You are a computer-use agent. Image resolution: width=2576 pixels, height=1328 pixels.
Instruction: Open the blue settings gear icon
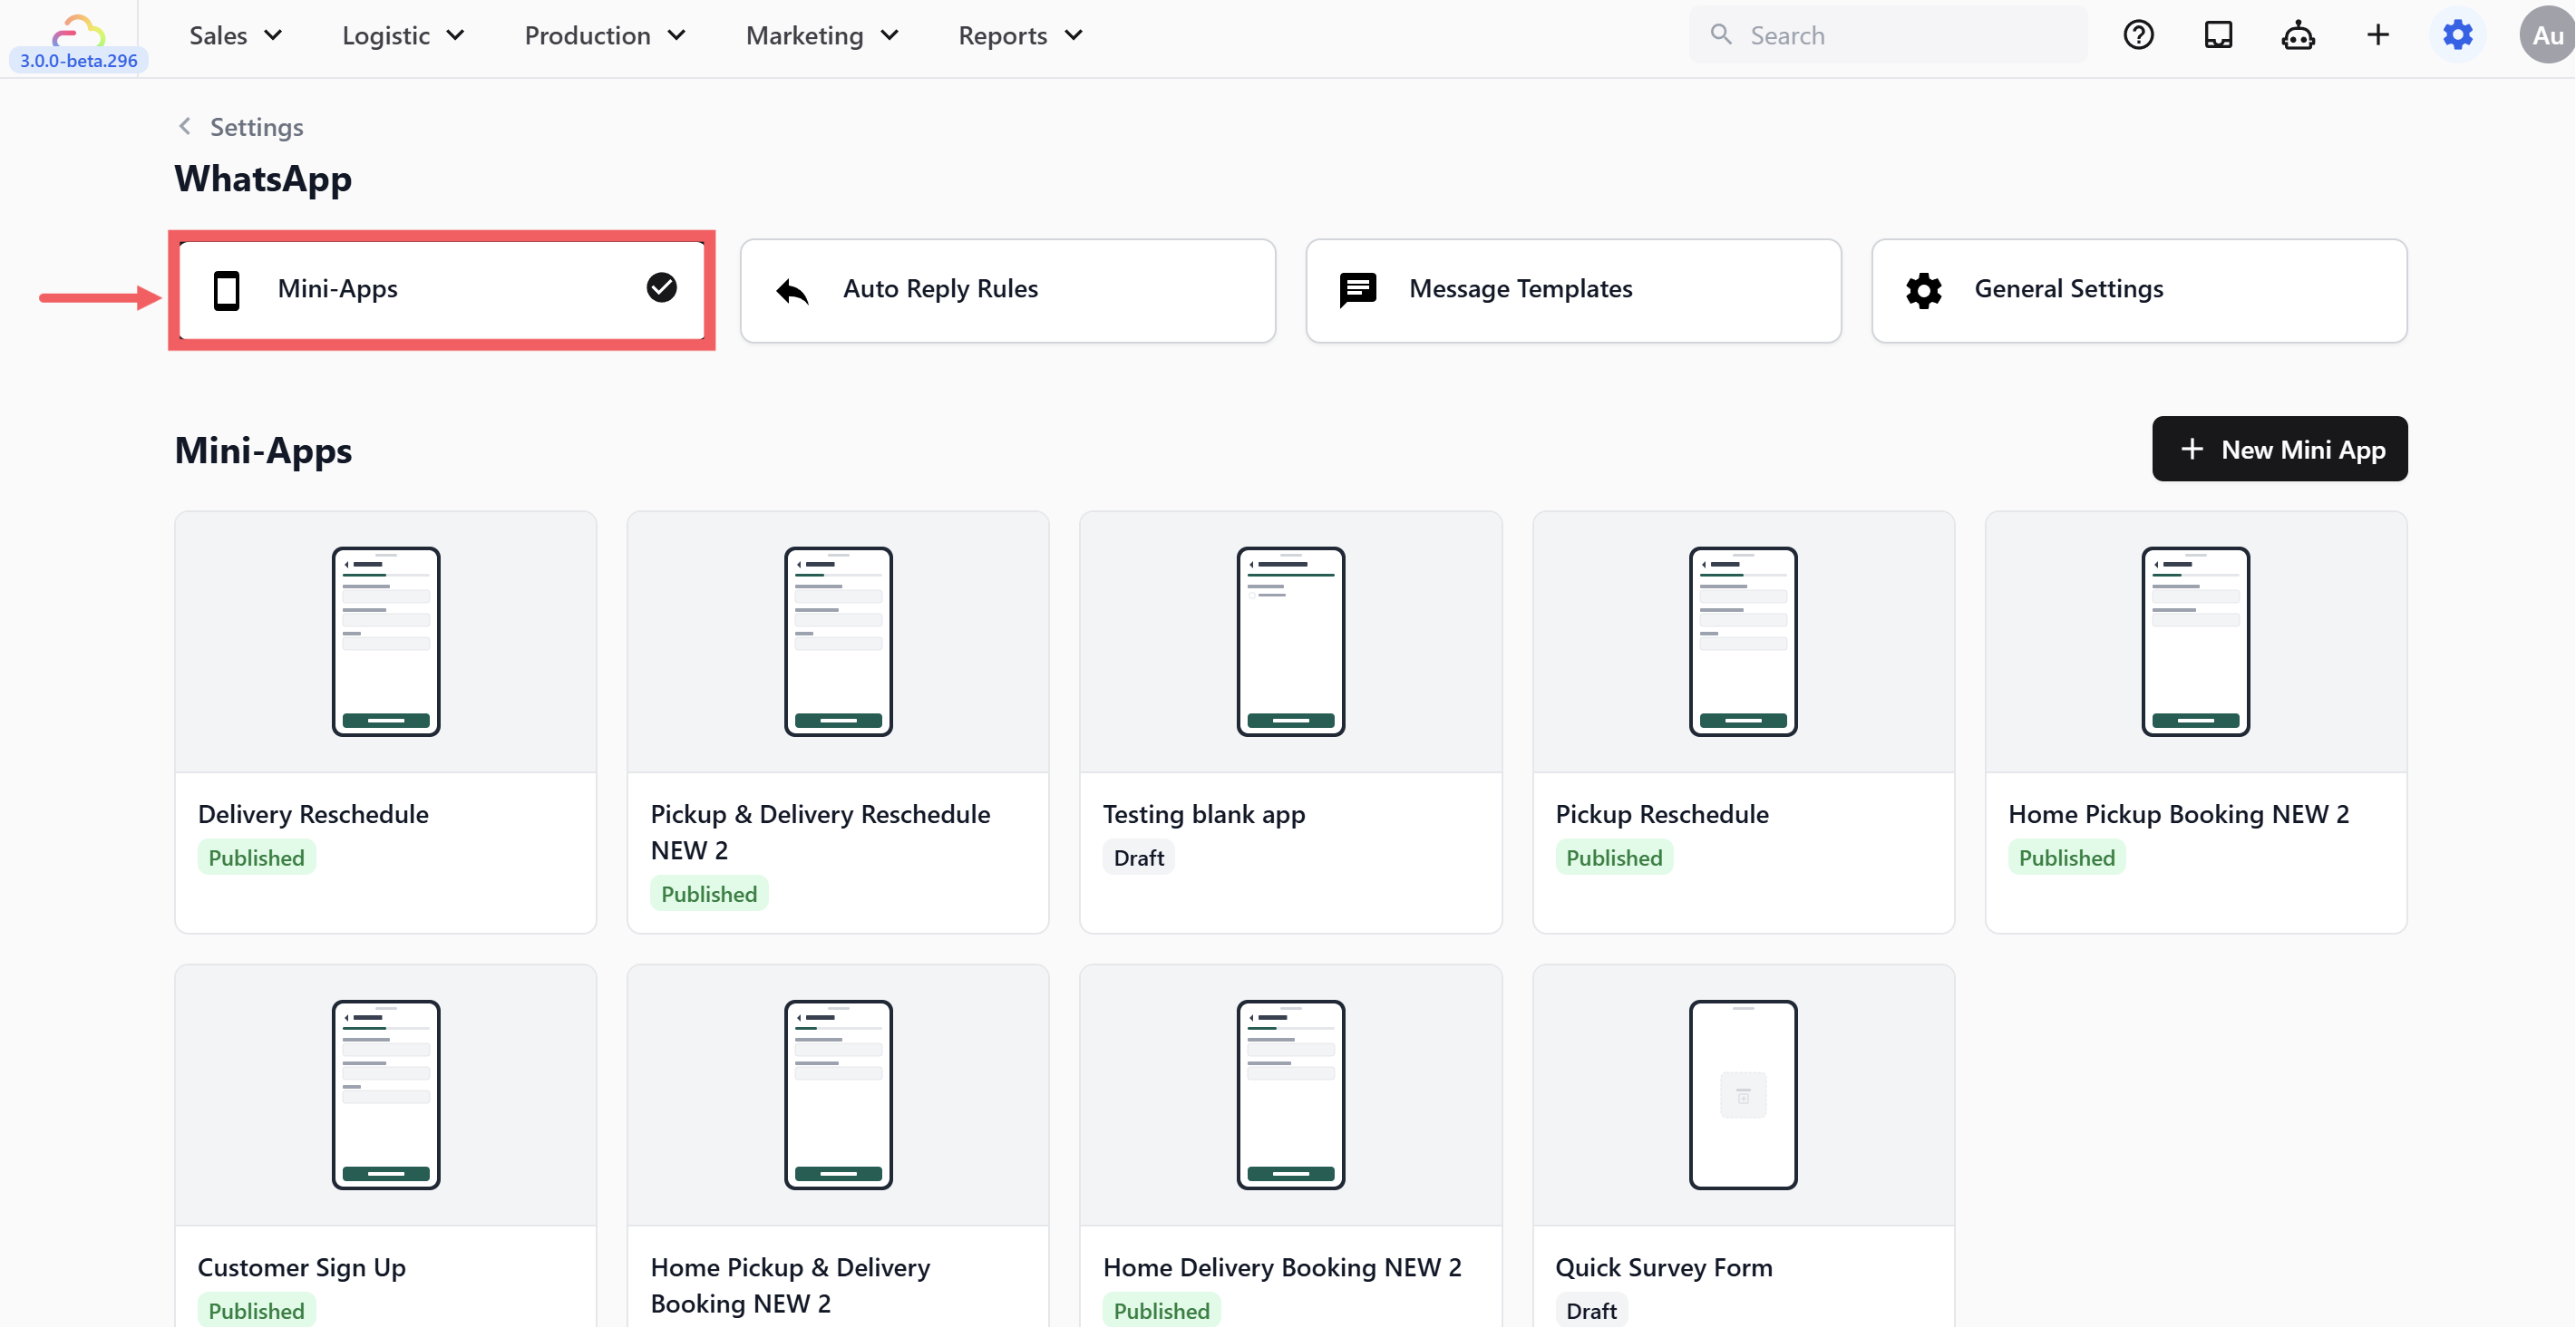[2457, 35]
